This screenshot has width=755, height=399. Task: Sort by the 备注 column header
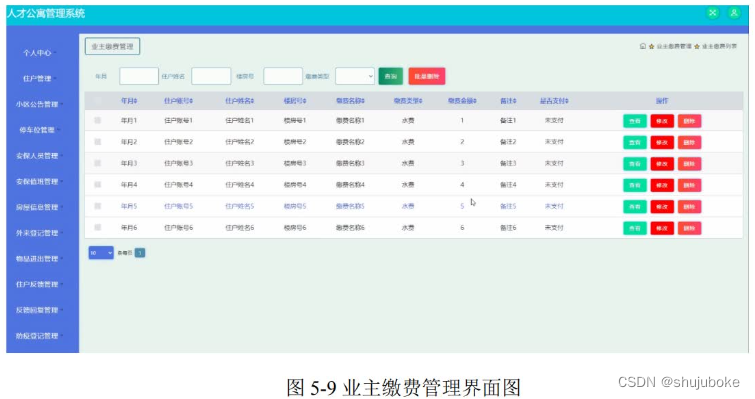[508, 101]
